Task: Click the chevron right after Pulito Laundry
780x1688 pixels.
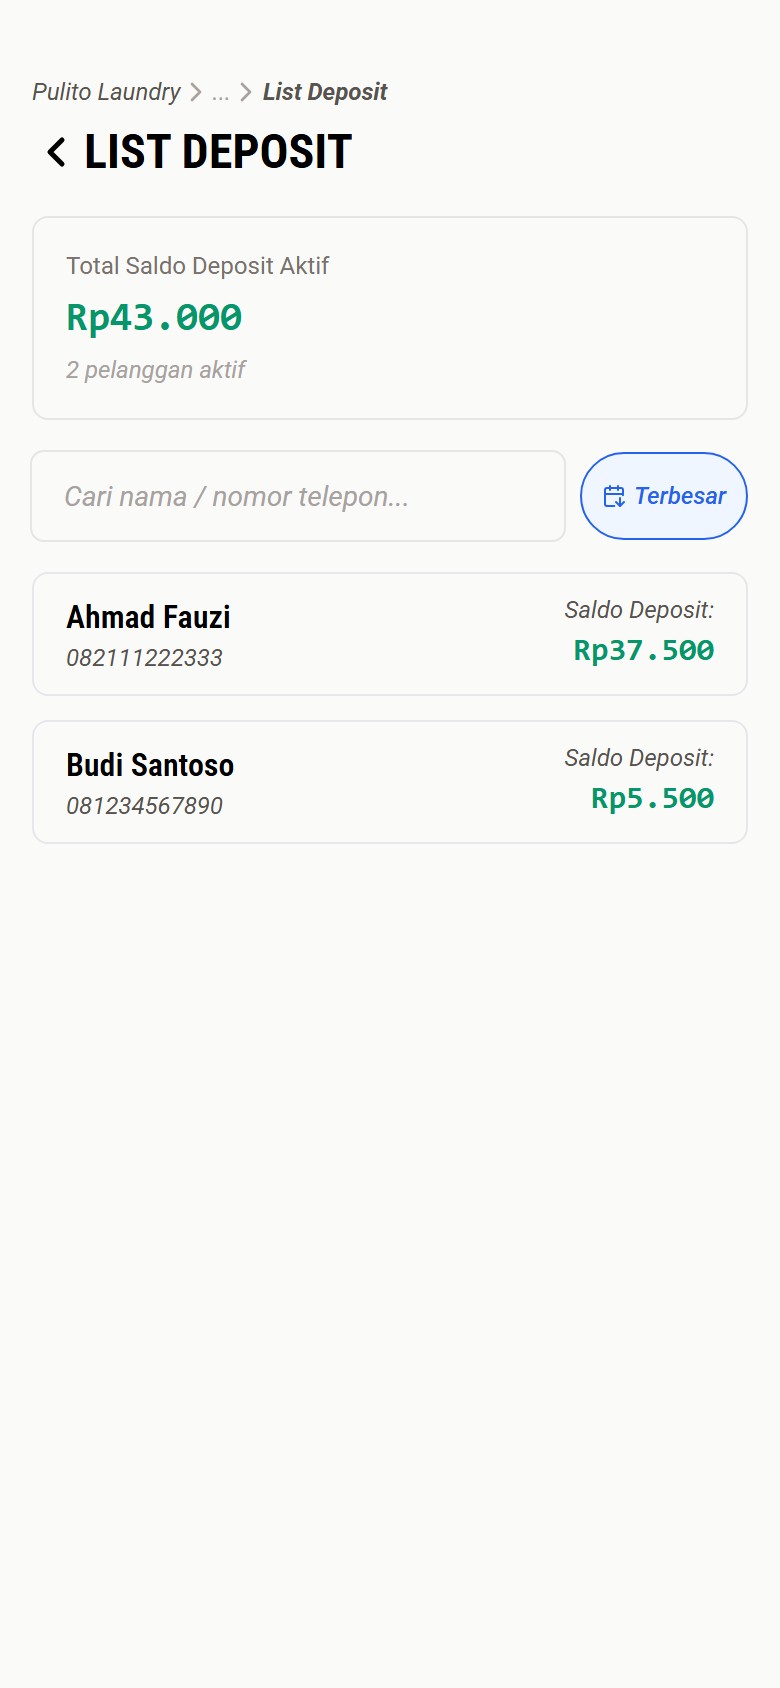Action: [196, 93]
